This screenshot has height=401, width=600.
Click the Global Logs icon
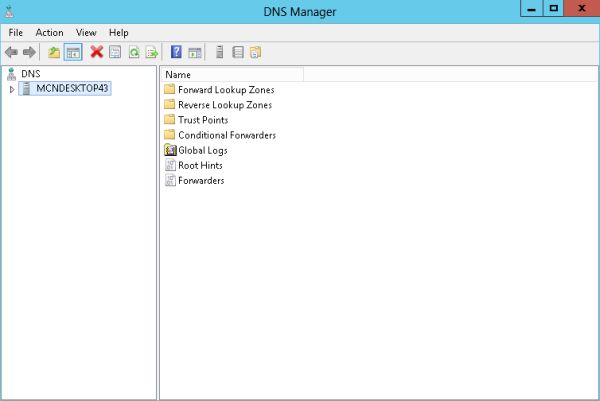click(170, 150)
